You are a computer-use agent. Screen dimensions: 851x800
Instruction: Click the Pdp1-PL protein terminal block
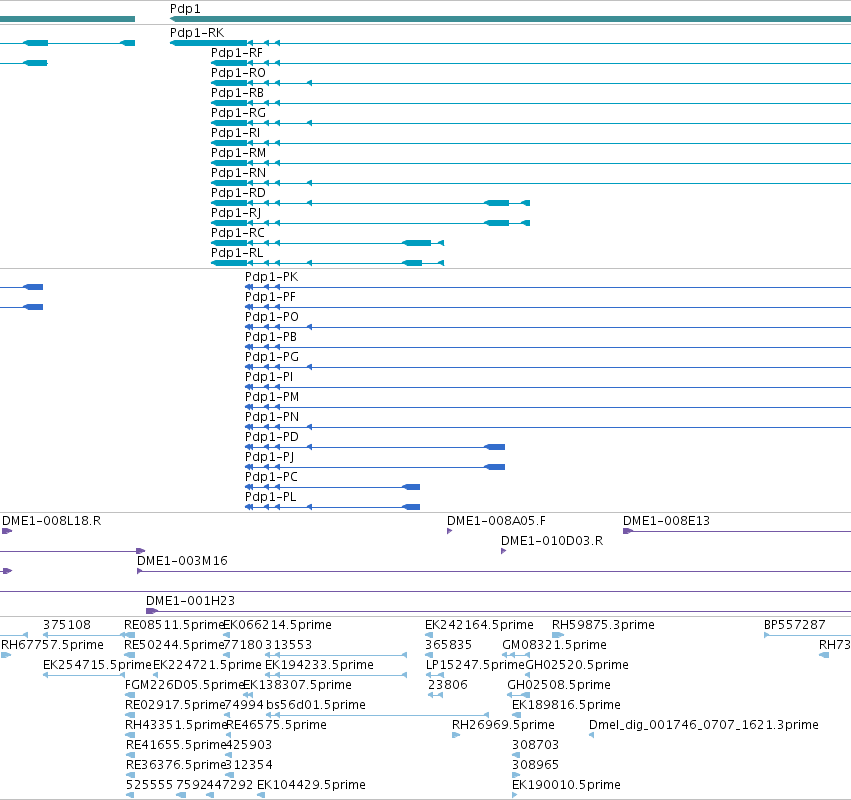[x=411, y=507]
